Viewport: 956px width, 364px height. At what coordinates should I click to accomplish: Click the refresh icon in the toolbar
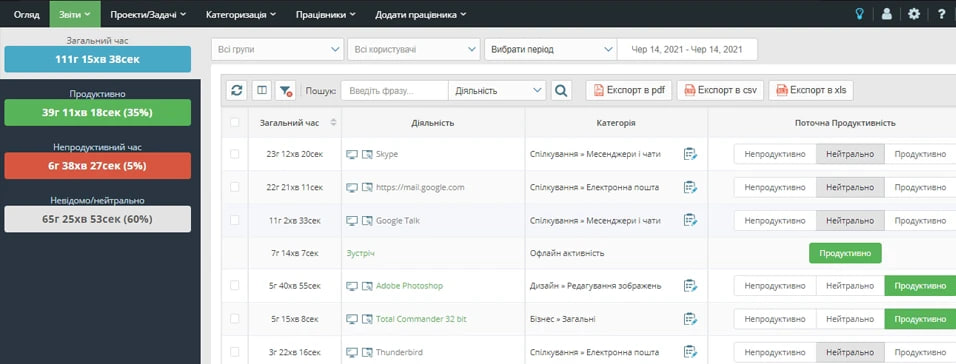click(237, 90)
